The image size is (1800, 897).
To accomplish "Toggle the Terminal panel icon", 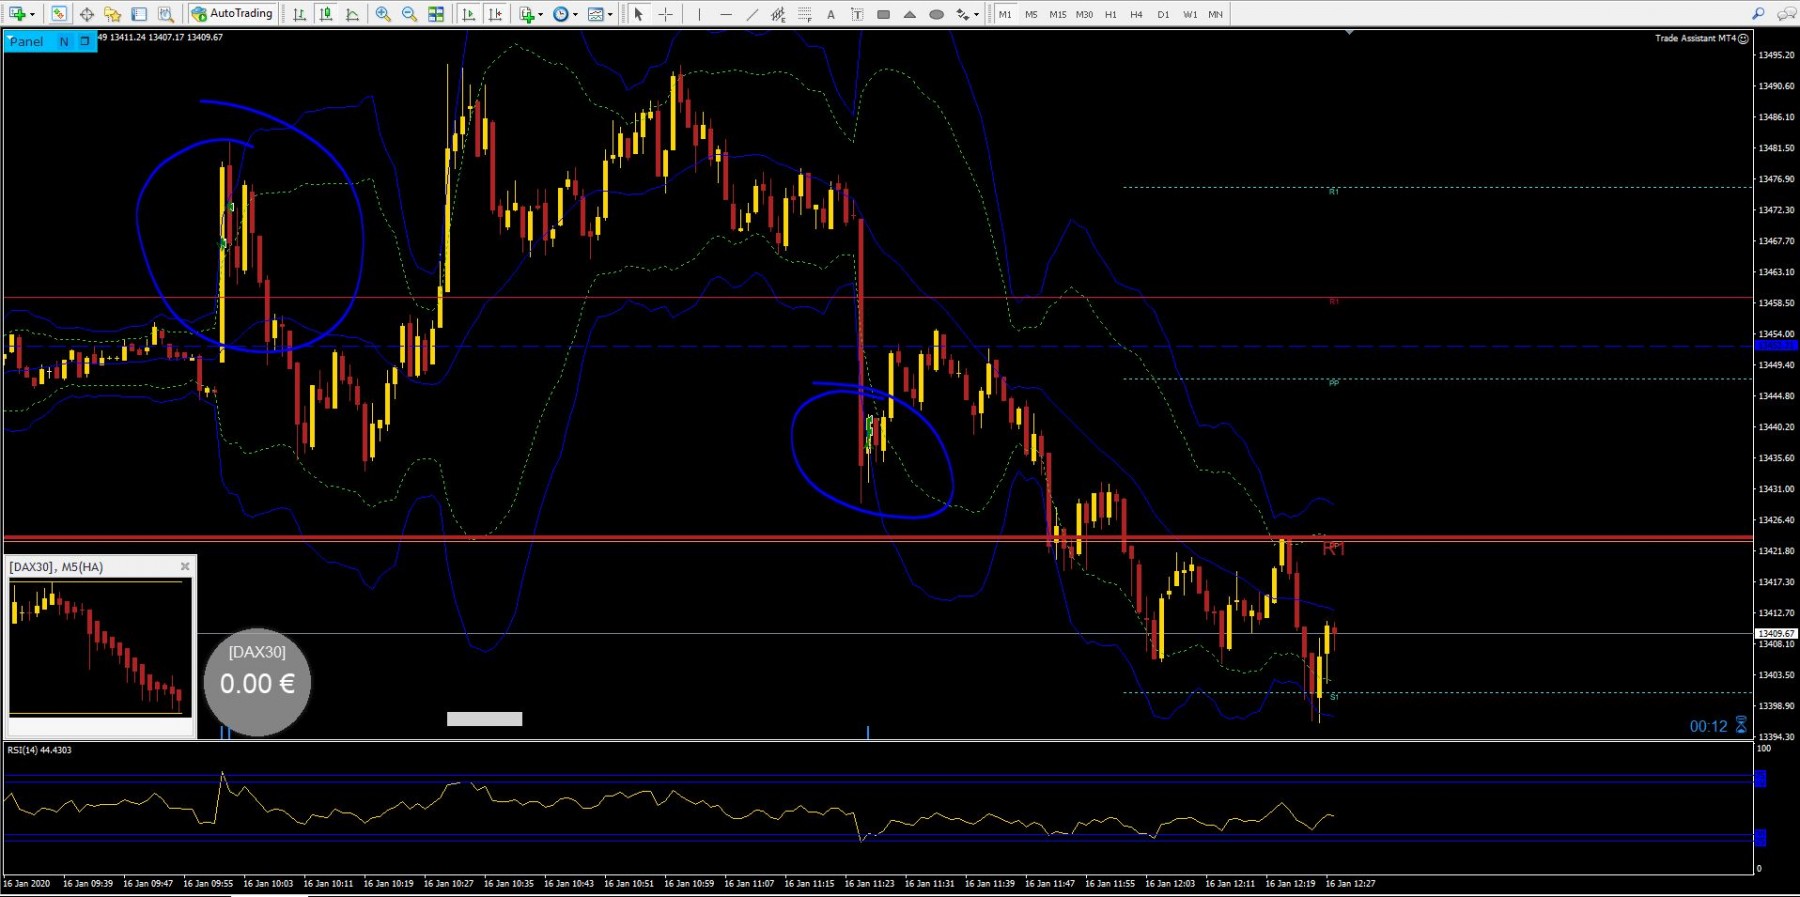I will (139, 14).
